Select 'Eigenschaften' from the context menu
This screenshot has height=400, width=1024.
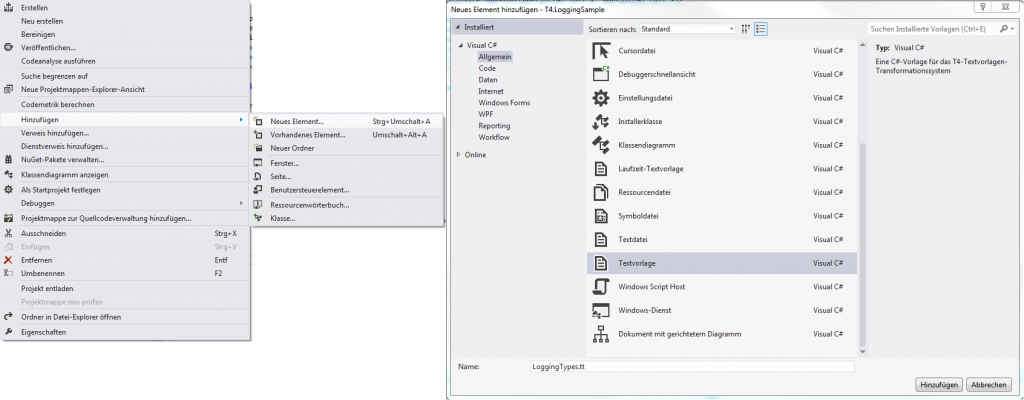[43, 332]
